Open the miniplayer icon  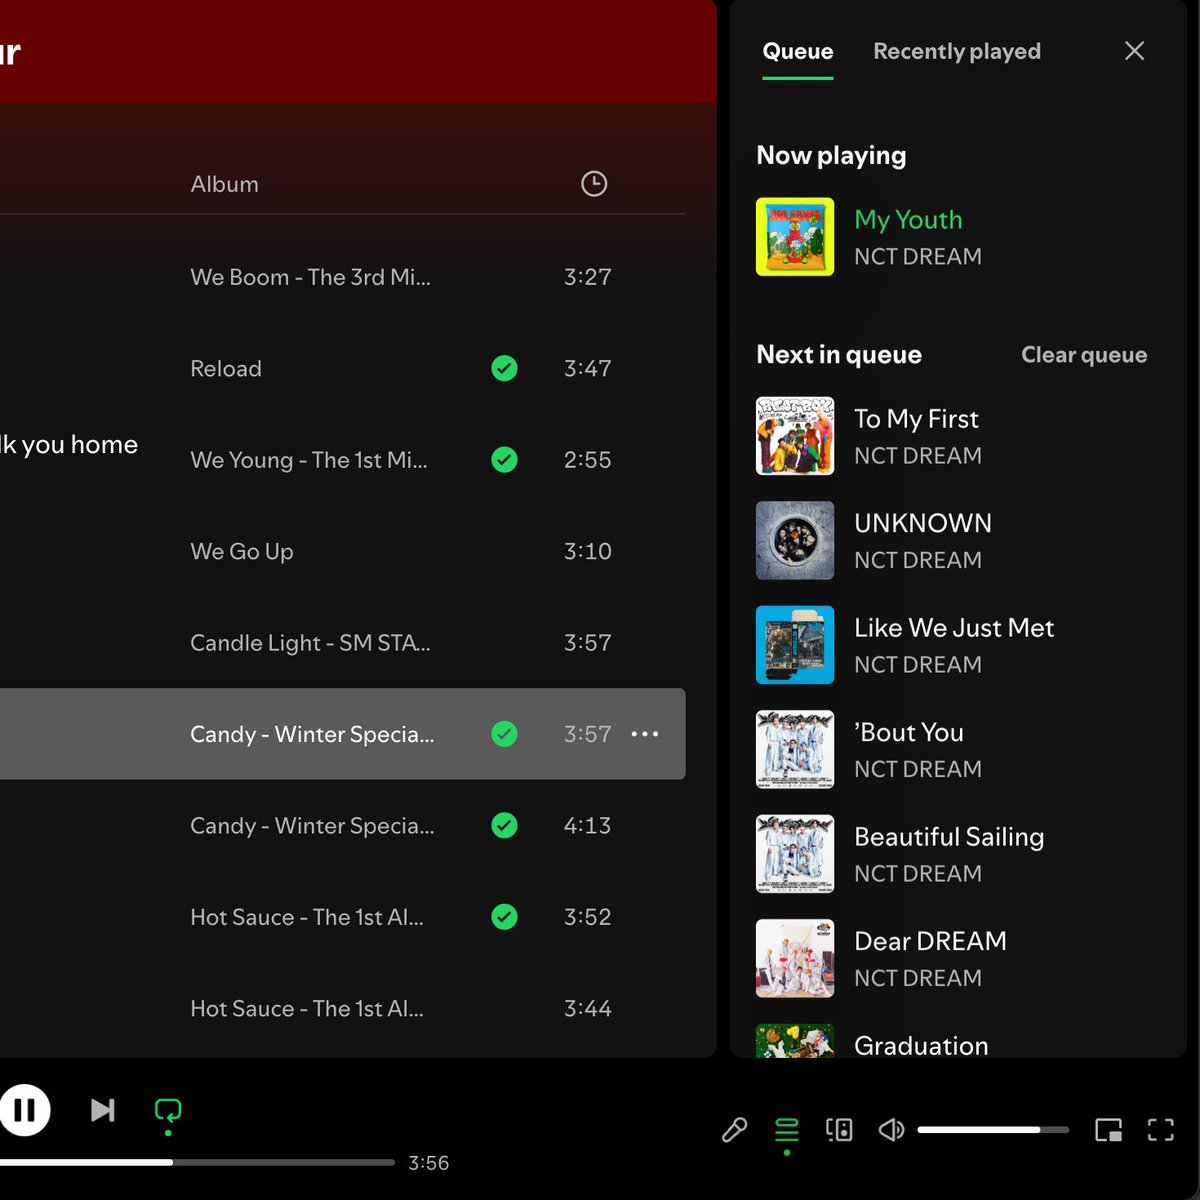tap(1108, 1130)
